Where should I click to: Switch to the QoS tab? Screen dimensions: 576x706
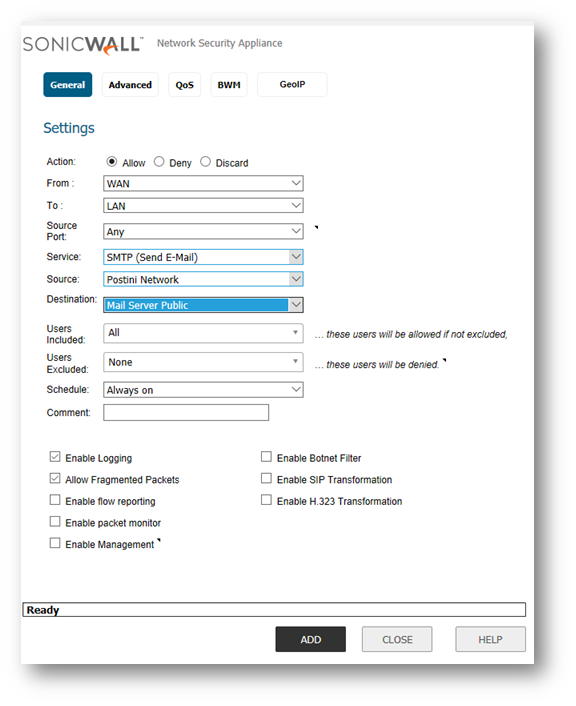pos(185,85)
